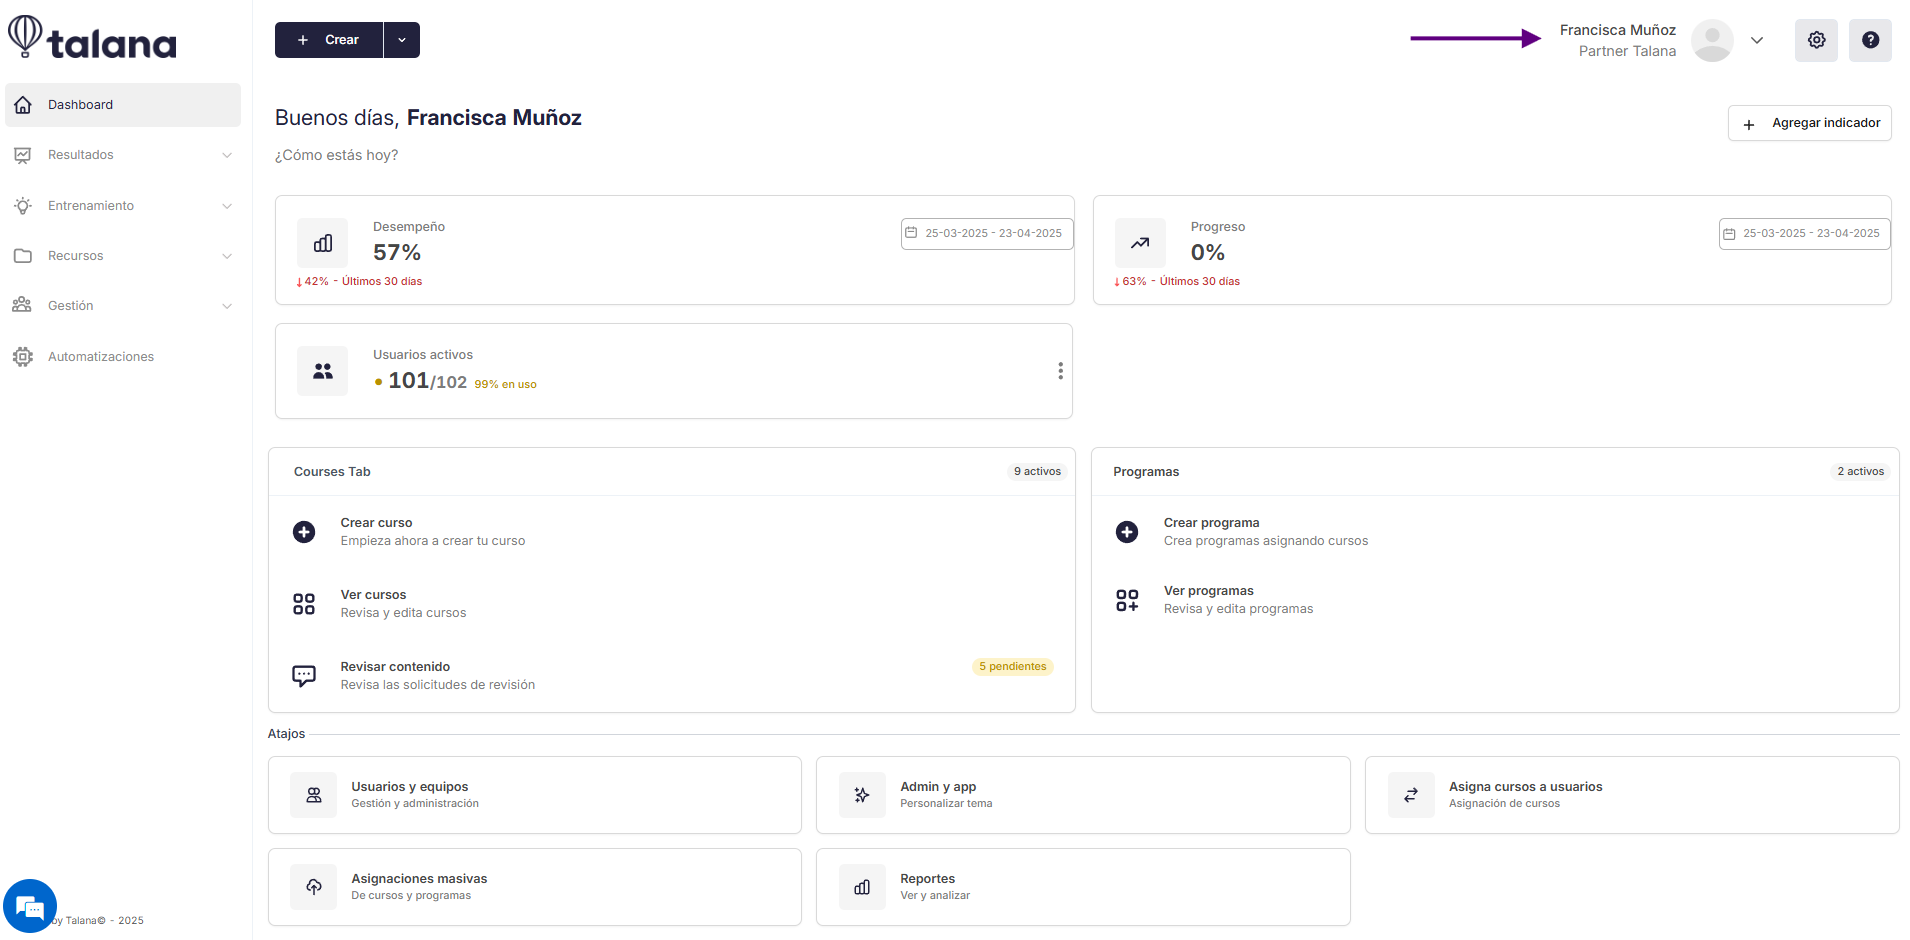Expand the Resultados menu chevron
This screenshot has width=1910, height=940.
pos(227,155)
